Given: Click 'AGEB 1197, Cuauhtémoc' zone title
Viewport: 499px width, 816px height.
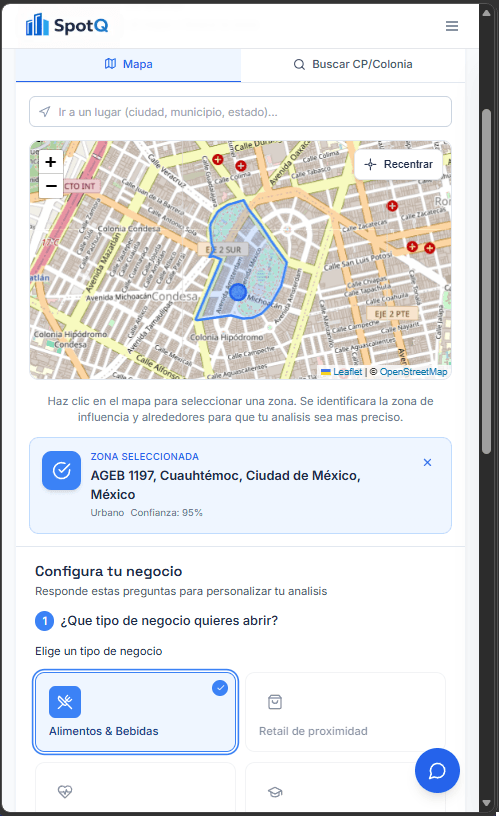Looking at the screenshot, I should coord(225,485).
